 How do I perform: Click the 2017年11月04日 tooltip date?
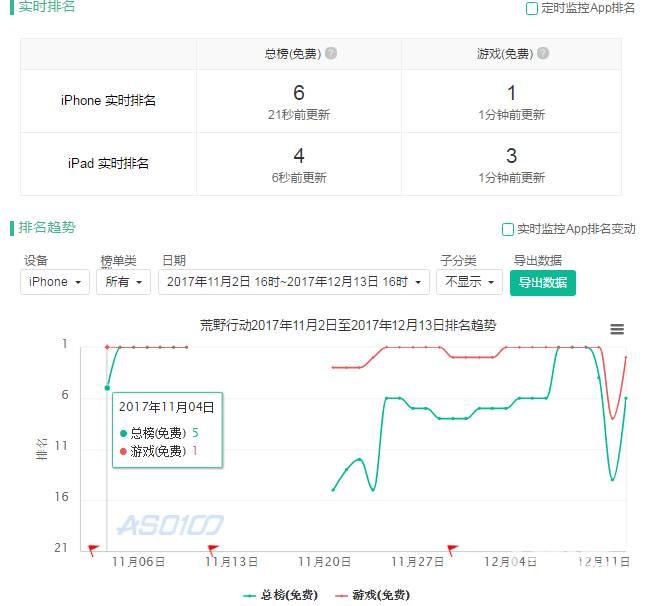coord(167,407)
